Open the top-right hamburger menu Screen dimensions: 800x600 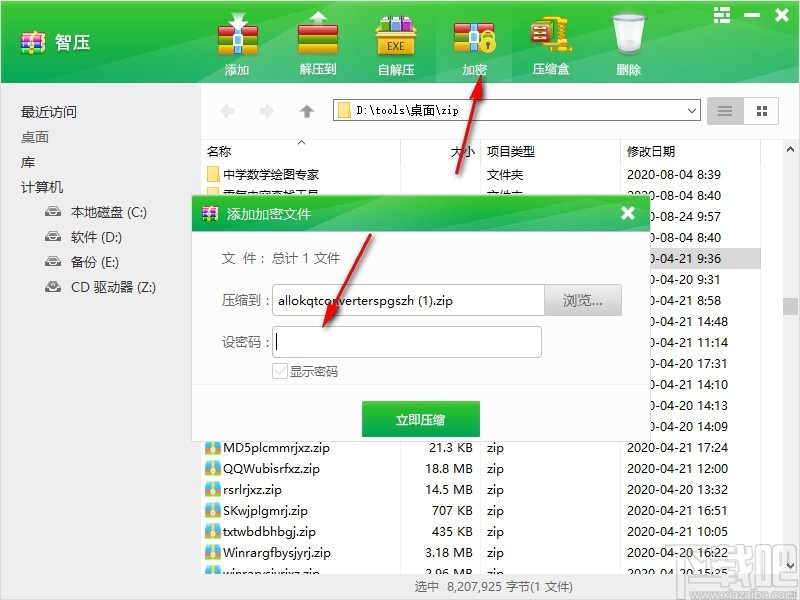[x=721, y=15]
